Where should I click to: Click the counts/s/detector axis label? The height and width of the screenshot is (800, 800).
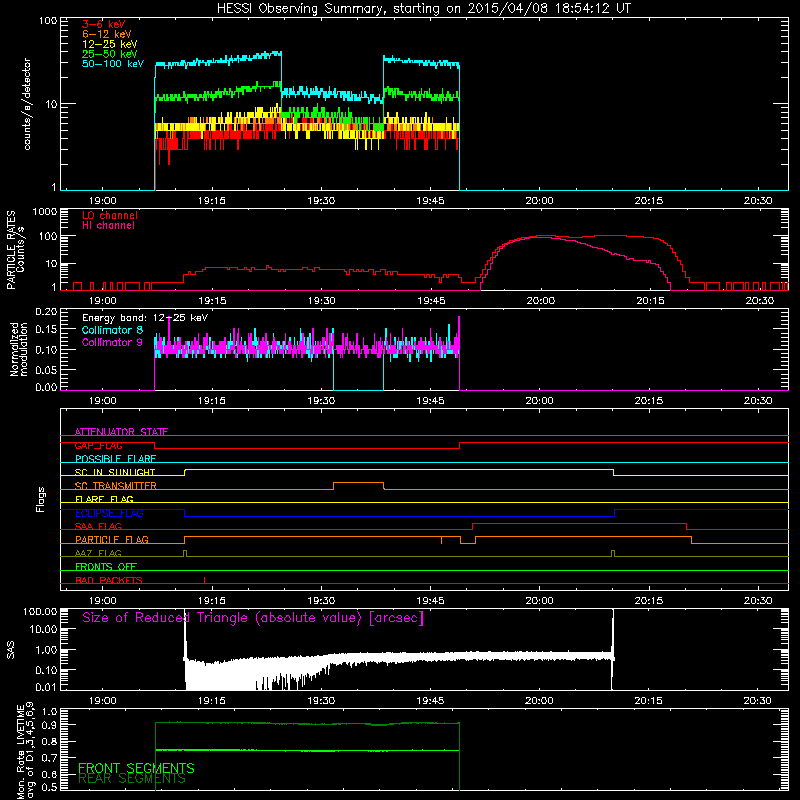click(27, 104)
